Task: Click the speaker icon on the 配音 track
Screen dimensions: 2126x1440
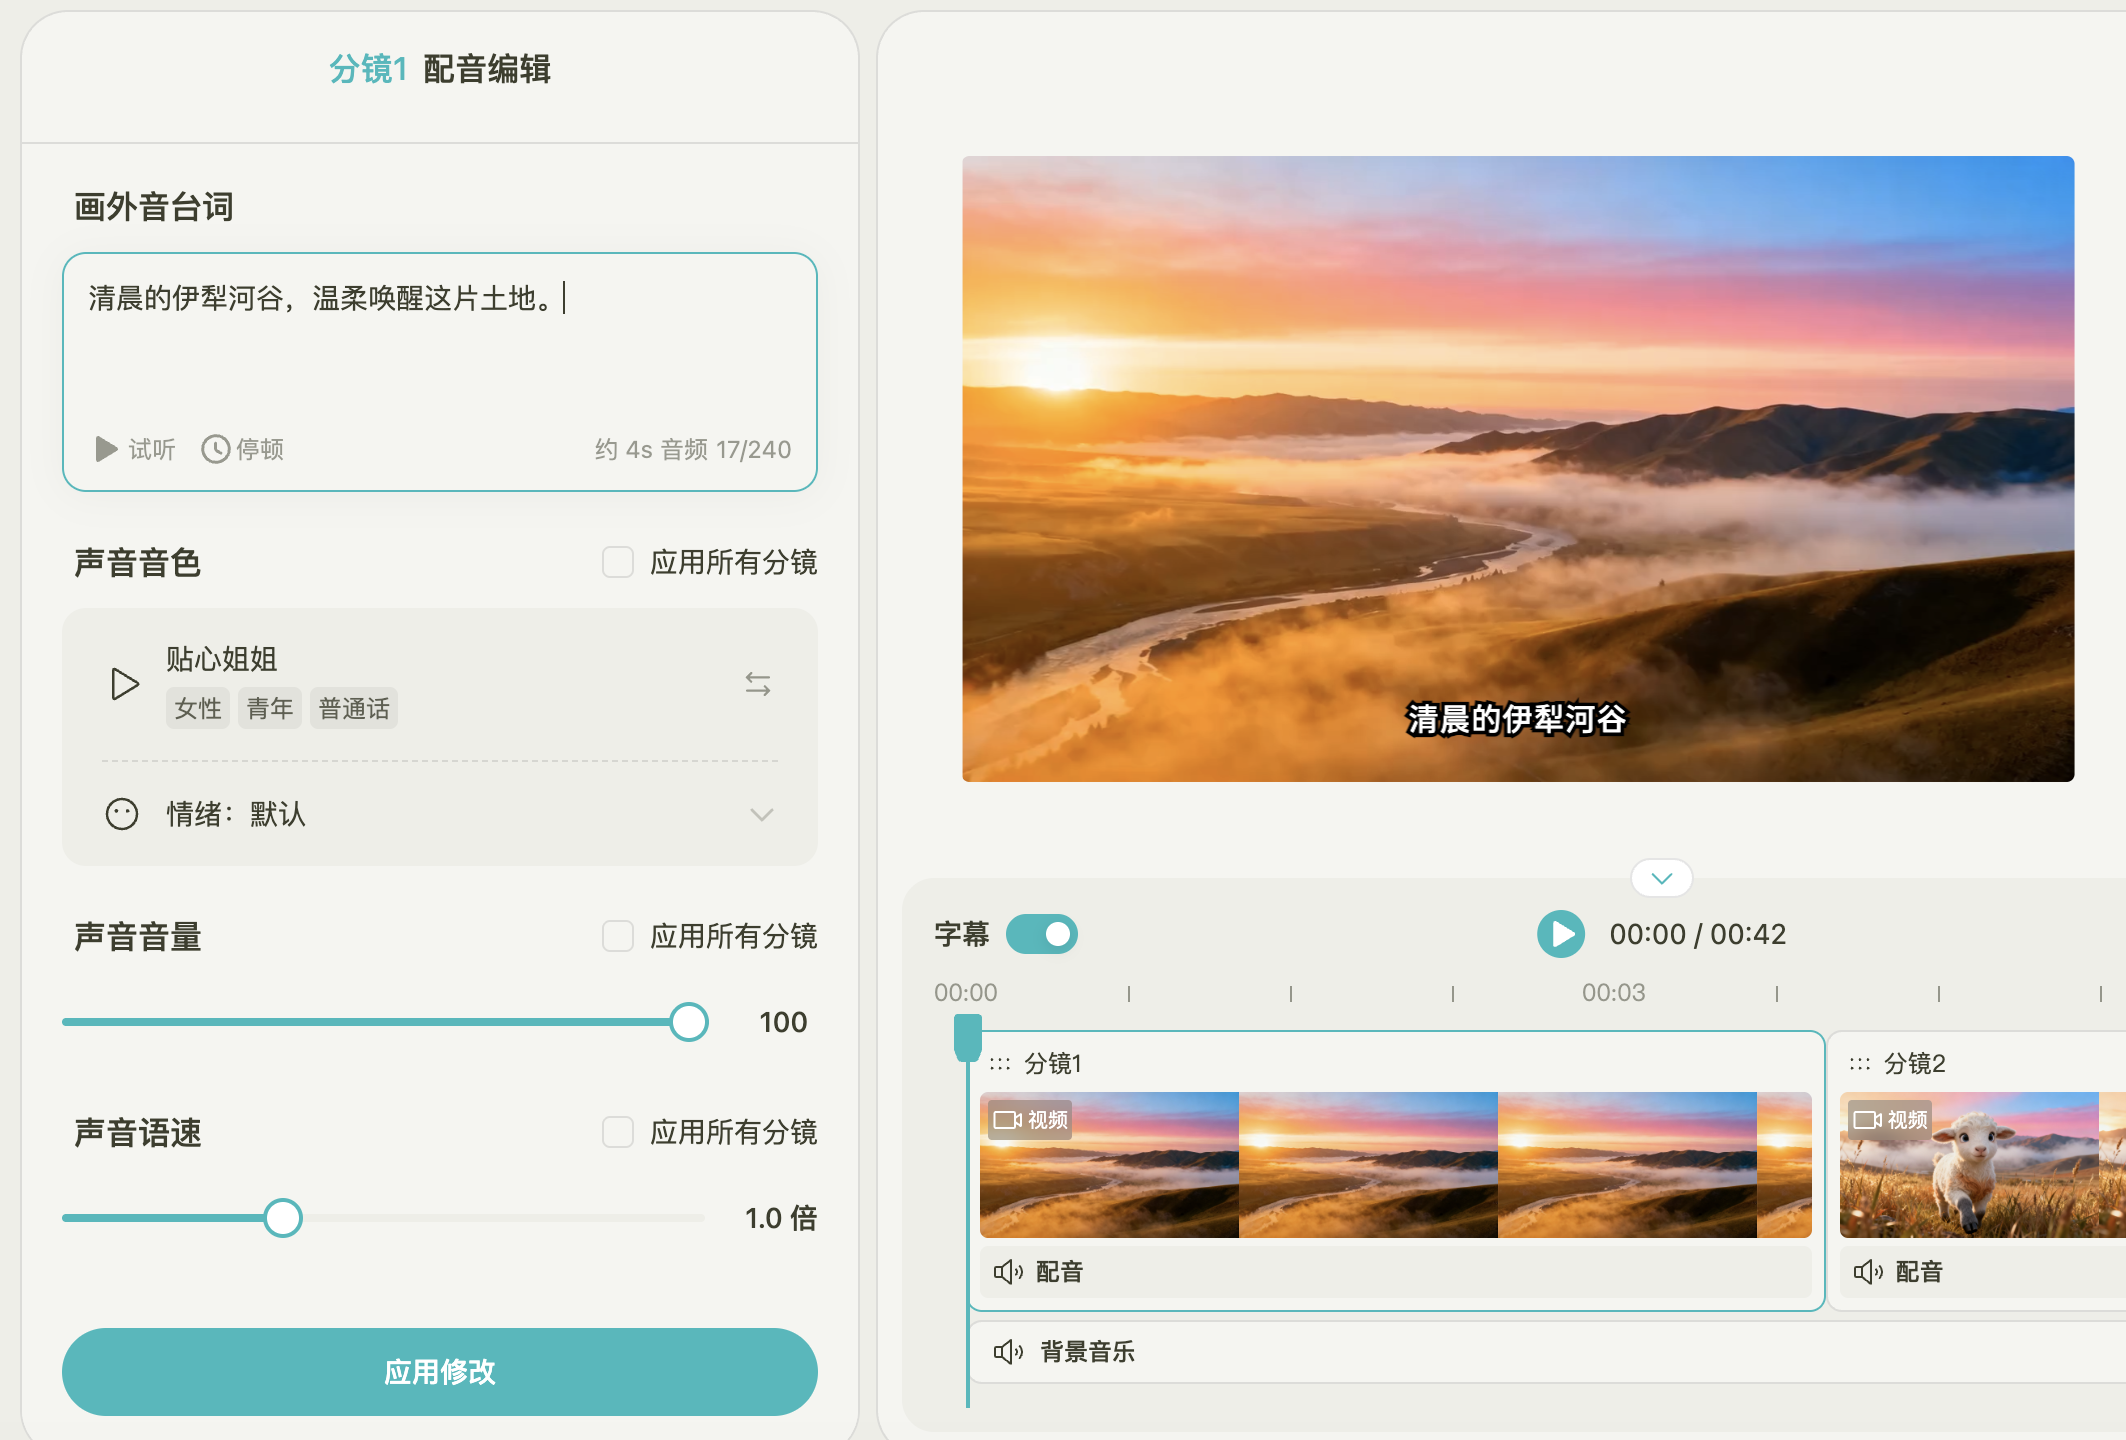Action: pos(1007,1273)
